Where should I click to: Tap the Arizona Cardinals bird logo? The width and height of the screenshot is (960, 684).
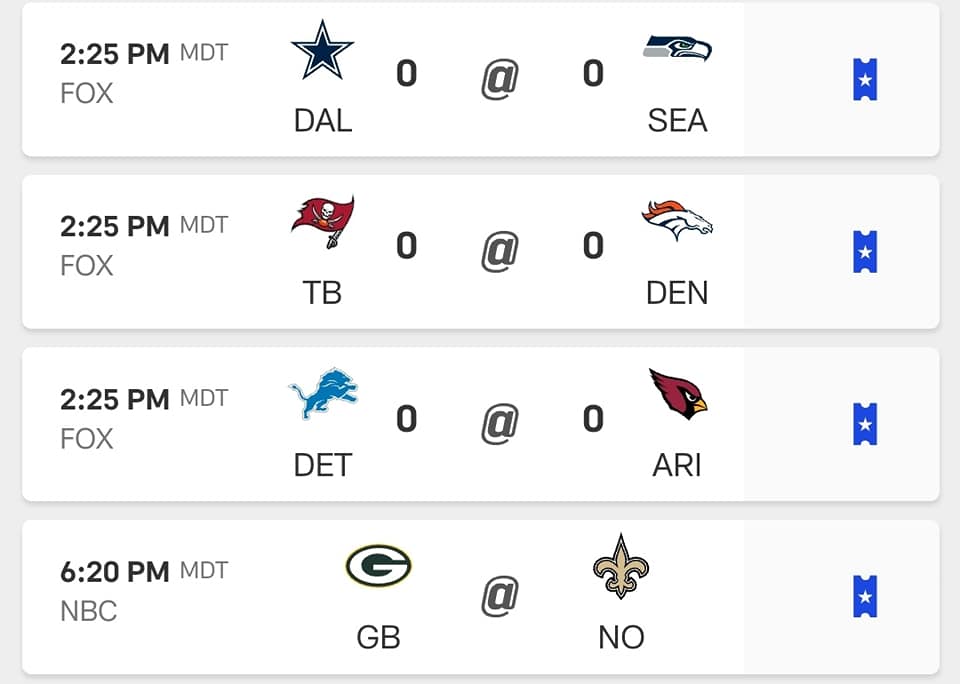pyautogui.click(x=678, y=394)
